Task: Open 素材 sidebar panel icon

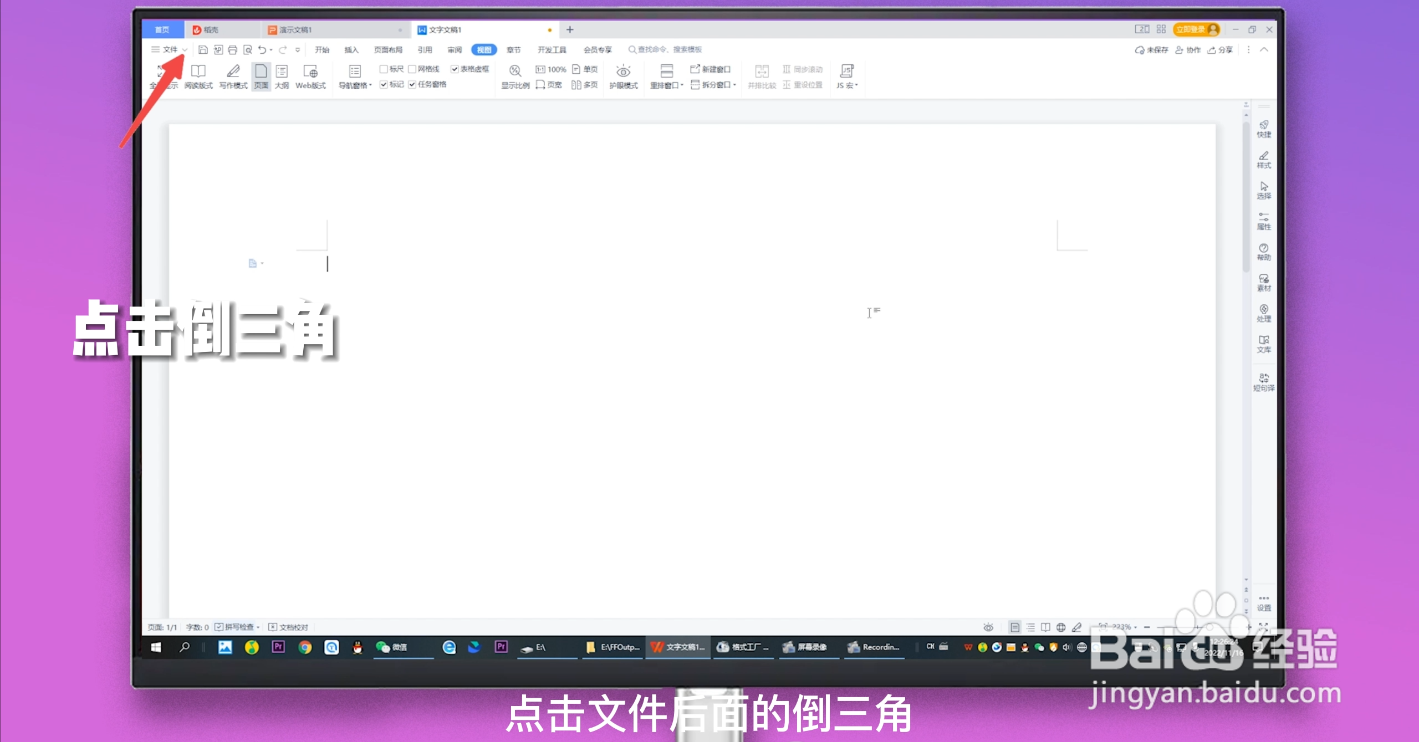Action: [x=1264, y=282]
